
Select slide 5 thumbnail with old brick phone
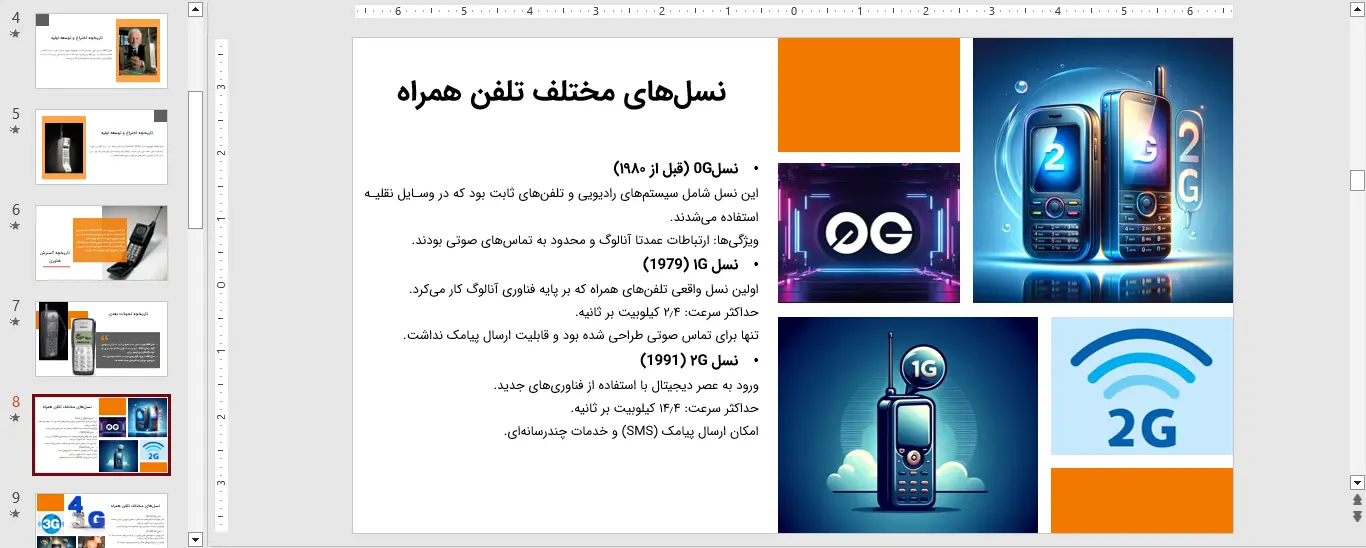101,147
